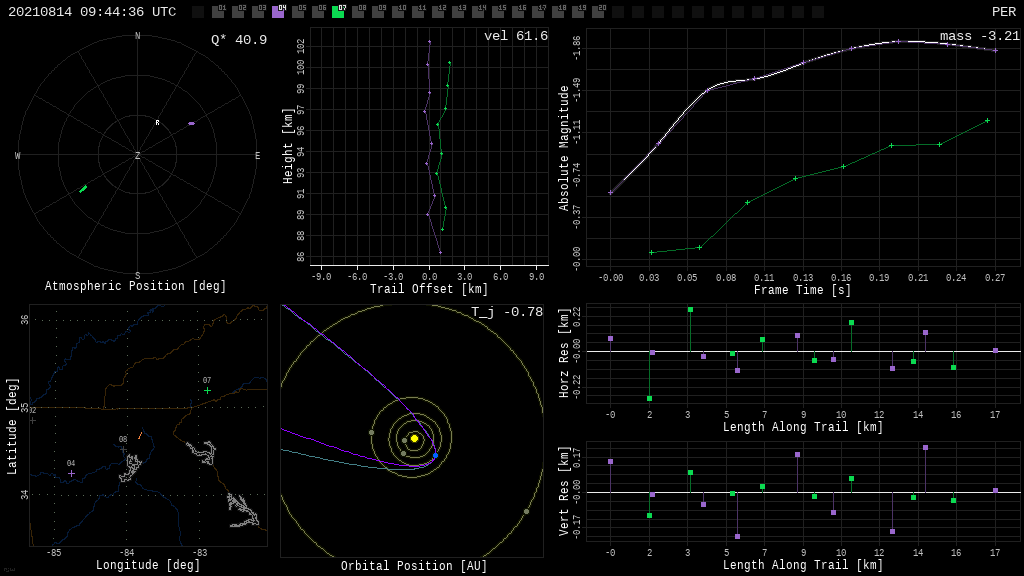Click the gray station 08 cross on map
The height and width of the screenshot is (576, 1024).
click(123, 449)
